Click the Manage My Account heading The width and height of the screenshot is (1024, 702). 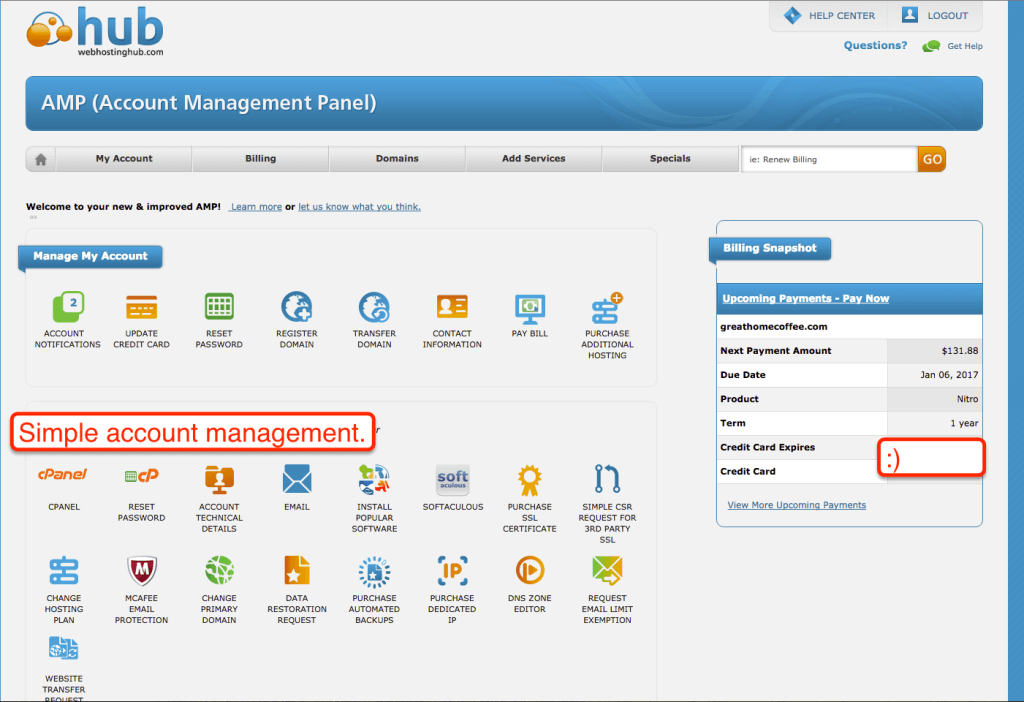coord(90,256)
